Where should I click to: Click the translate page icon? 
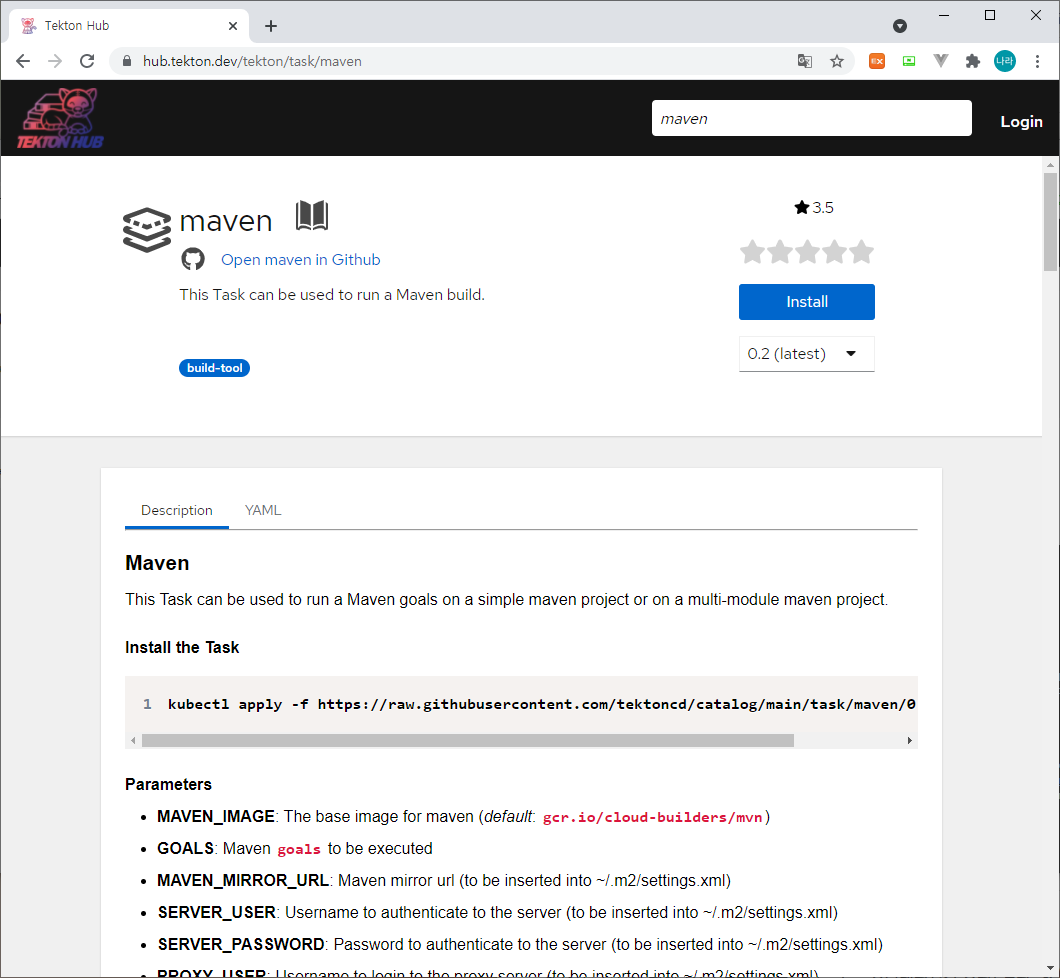(x=804, y=62)
